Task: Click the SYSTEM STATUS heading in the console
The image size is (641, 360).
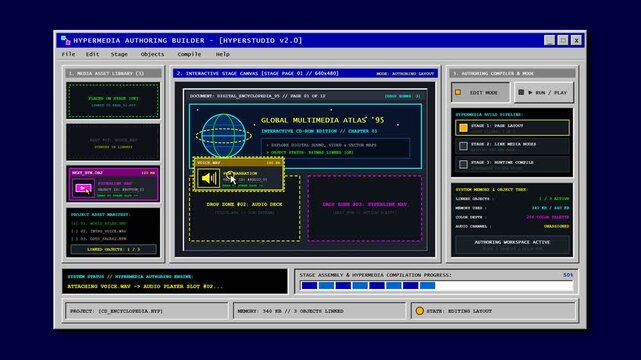Action: coord(130,277)
